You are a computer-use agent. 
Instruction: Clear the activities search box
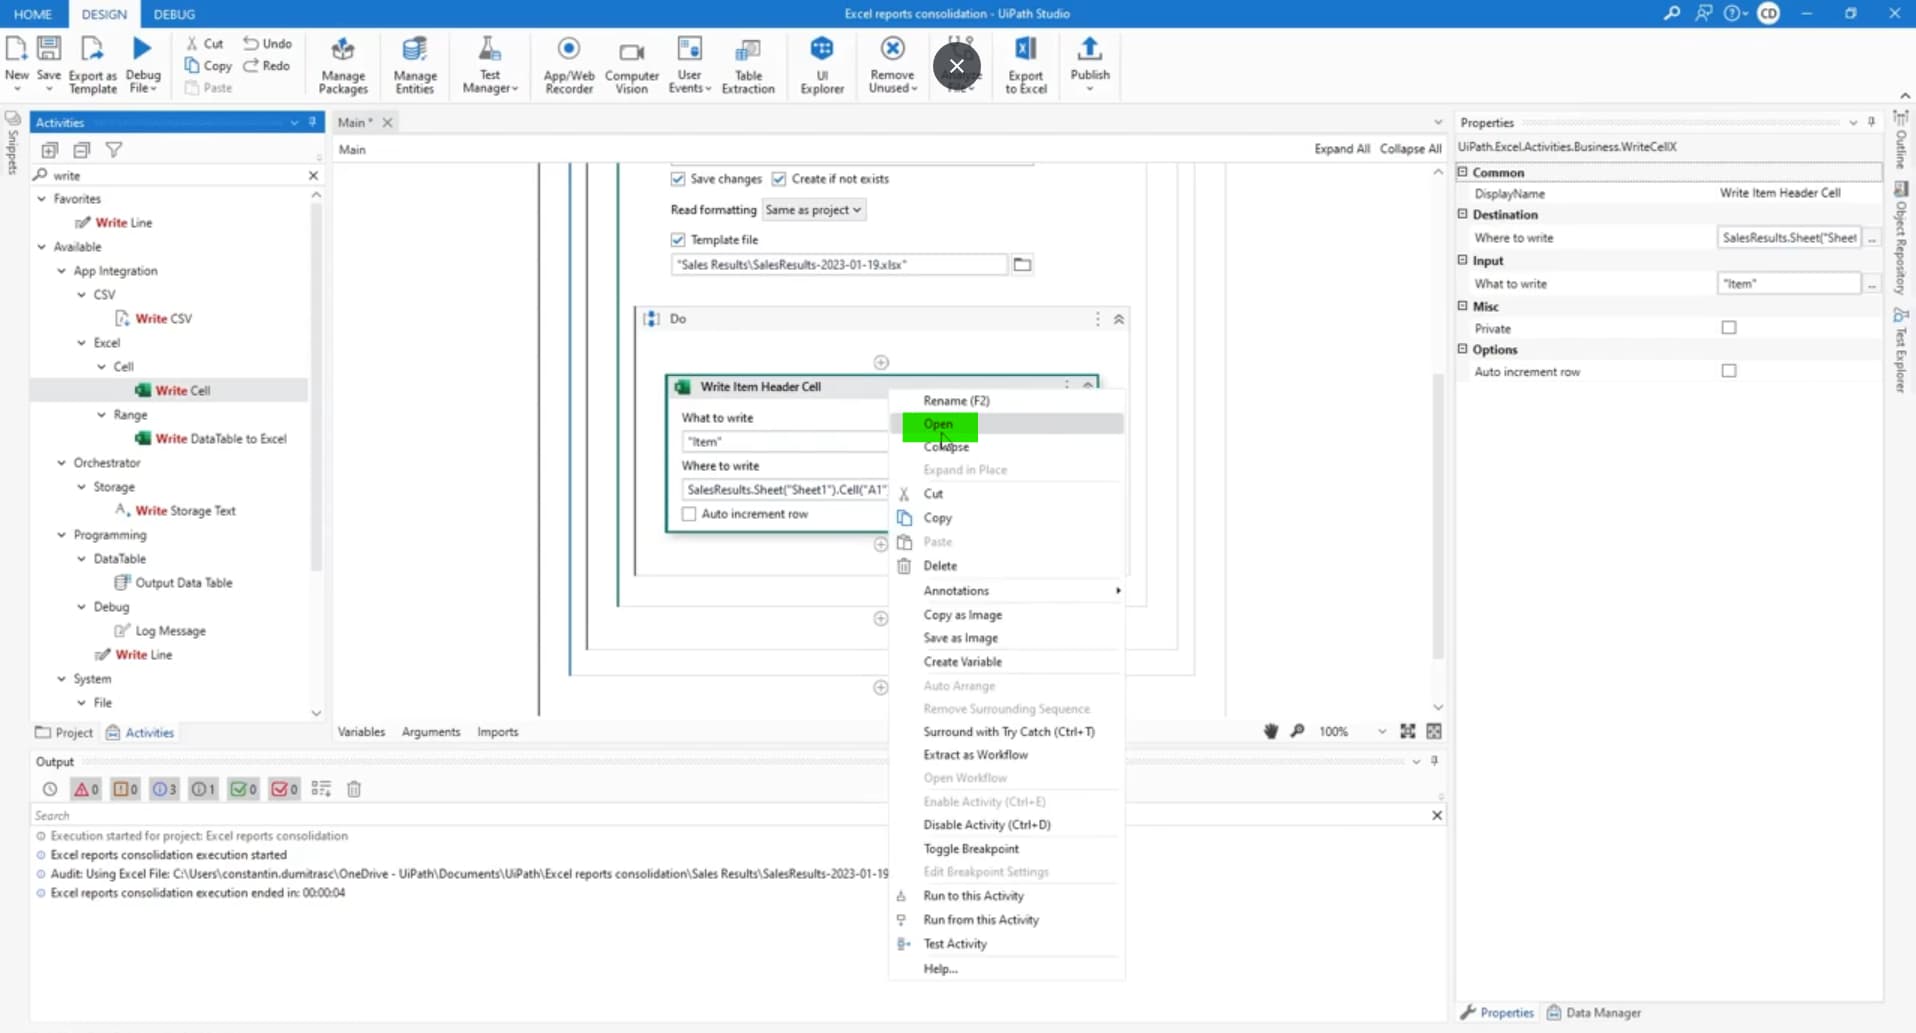[x=313, y=175]
